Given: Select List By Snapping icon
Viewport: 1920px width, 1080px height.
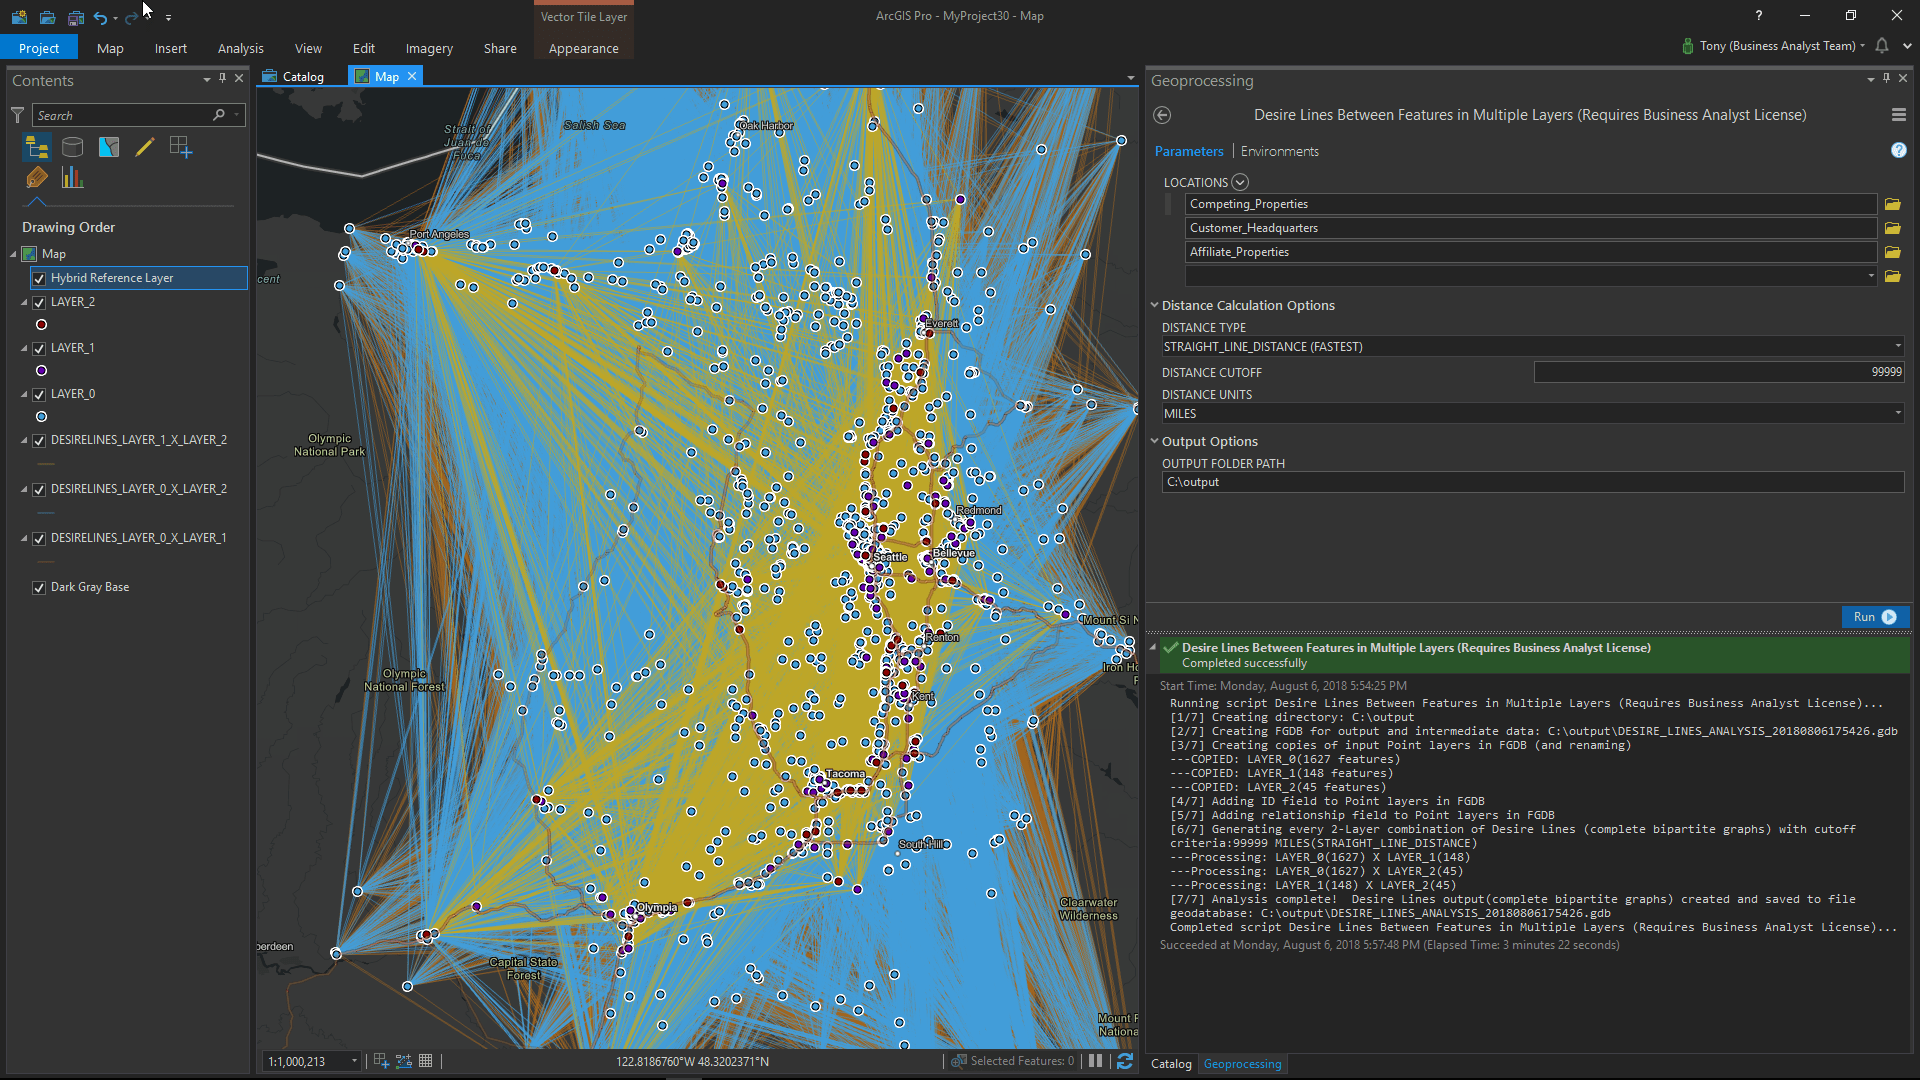Looking at the screenshot, I should pos(181,148).
